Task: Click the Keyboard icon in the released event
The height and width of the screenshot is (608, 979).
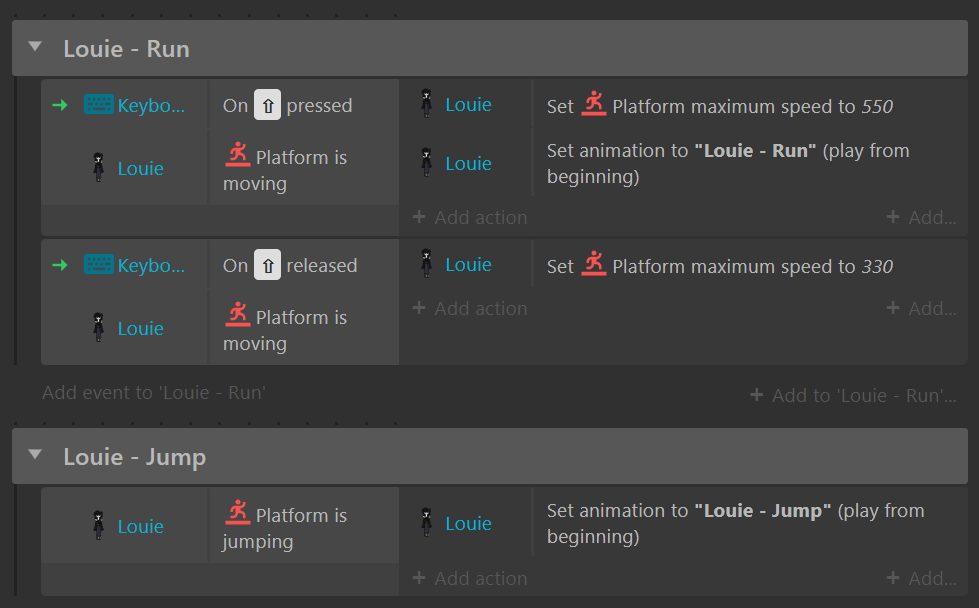Action: 99,265
